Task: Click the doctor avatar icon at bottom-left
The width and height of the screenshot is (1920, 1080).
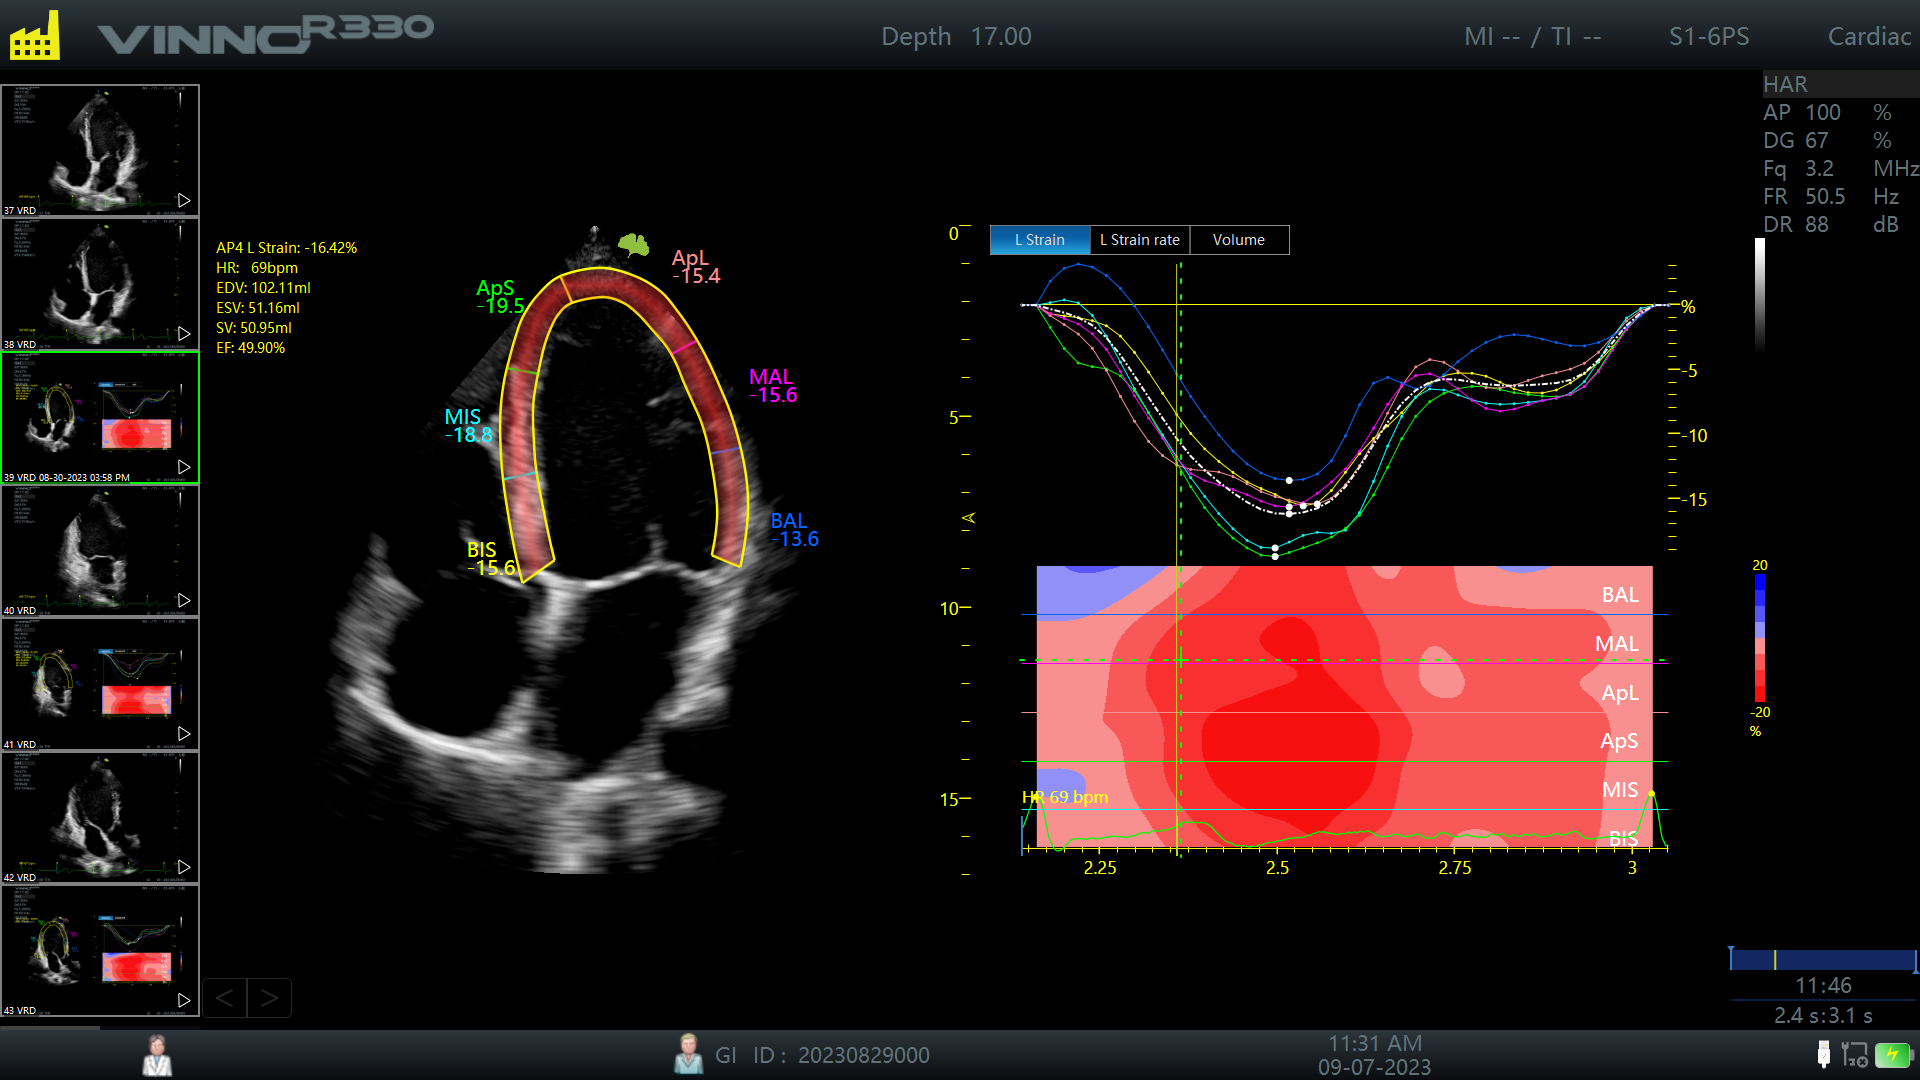Action: pyautogui.click(x=157, y=1055)
